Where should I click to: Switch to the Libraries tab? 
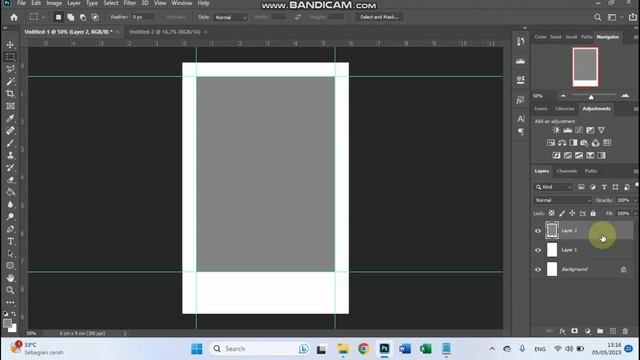564,109
